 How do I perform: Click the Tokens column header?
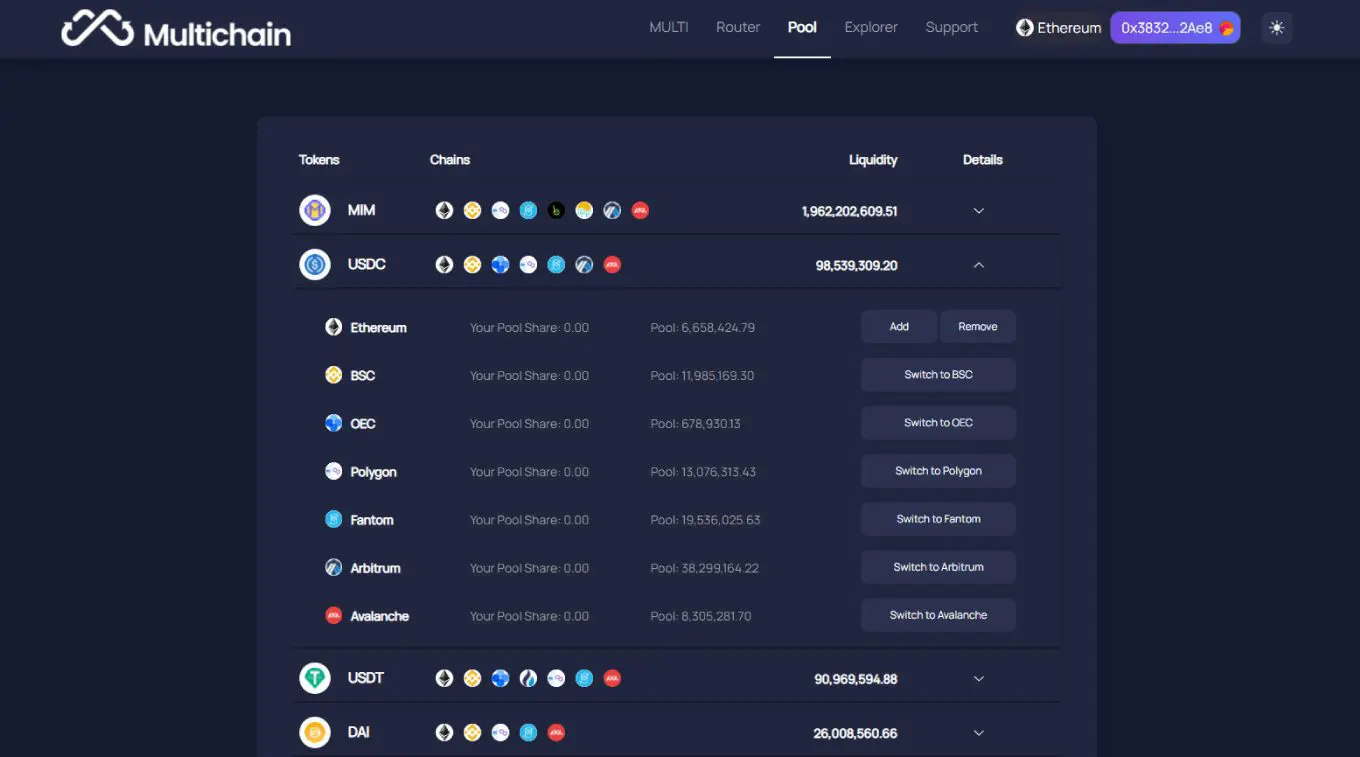(x=319, y=160)
